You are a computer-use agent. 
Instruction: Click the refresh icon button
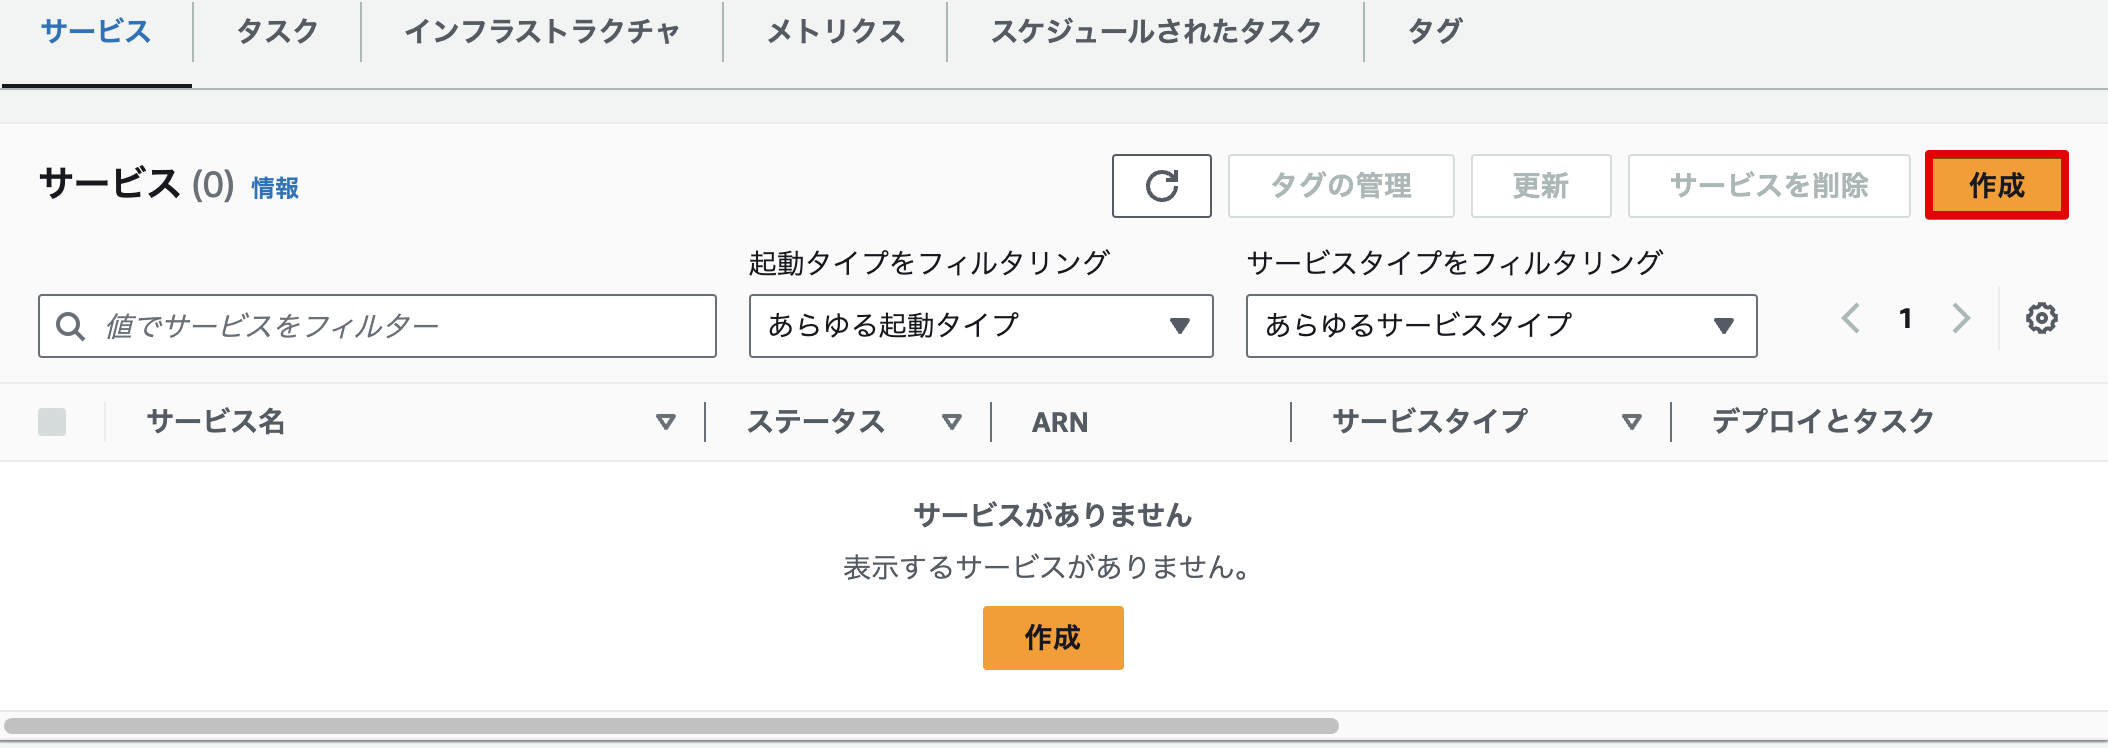click(x=1161, y=186)
